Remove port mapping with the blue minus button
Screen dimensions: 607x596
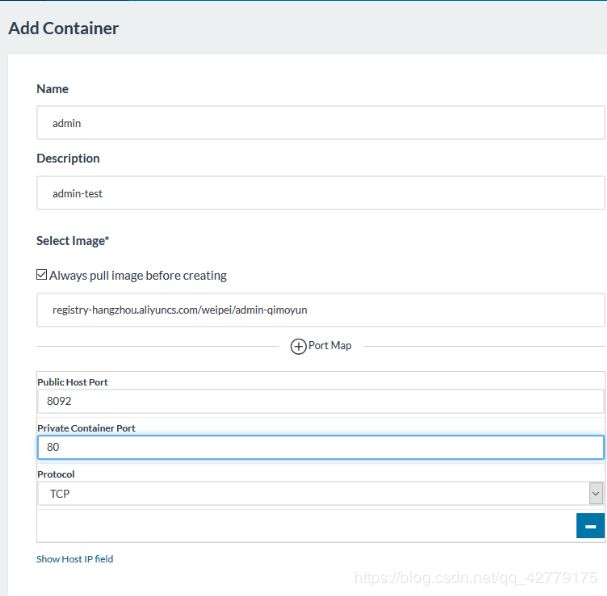(590, 526)
